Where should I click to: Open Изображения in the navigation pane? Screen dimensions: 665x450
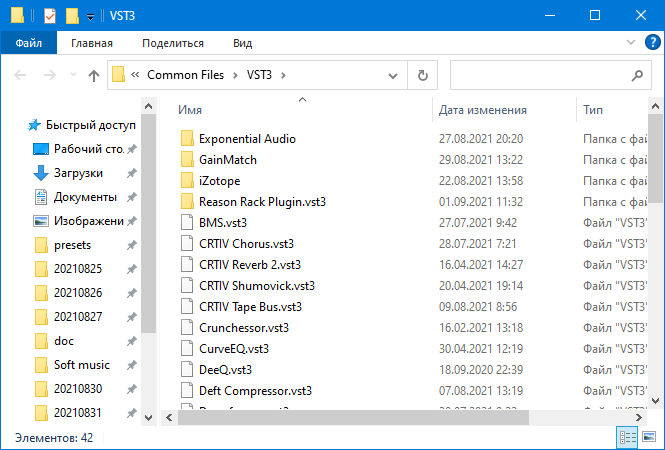pos(89,221)
